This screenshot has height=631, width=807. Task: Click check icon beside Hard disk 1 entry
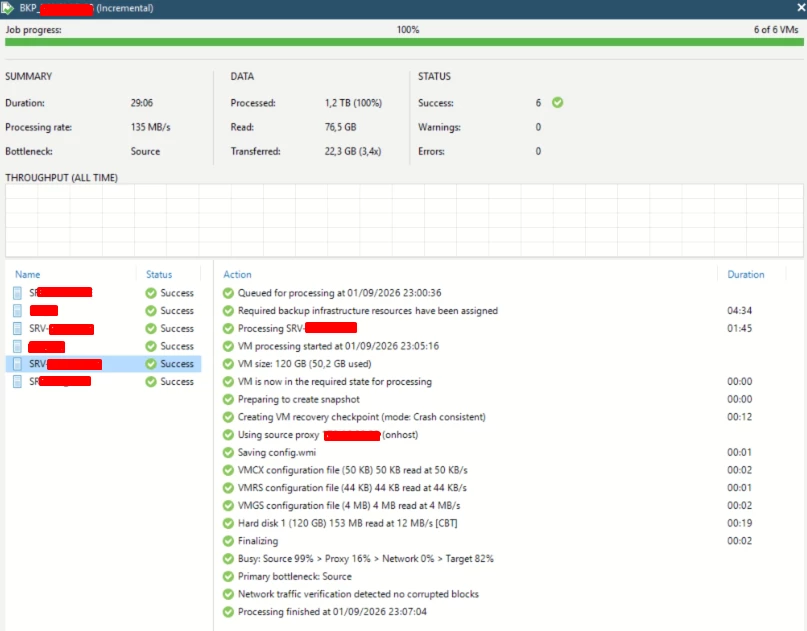click(x=228, y=523)
